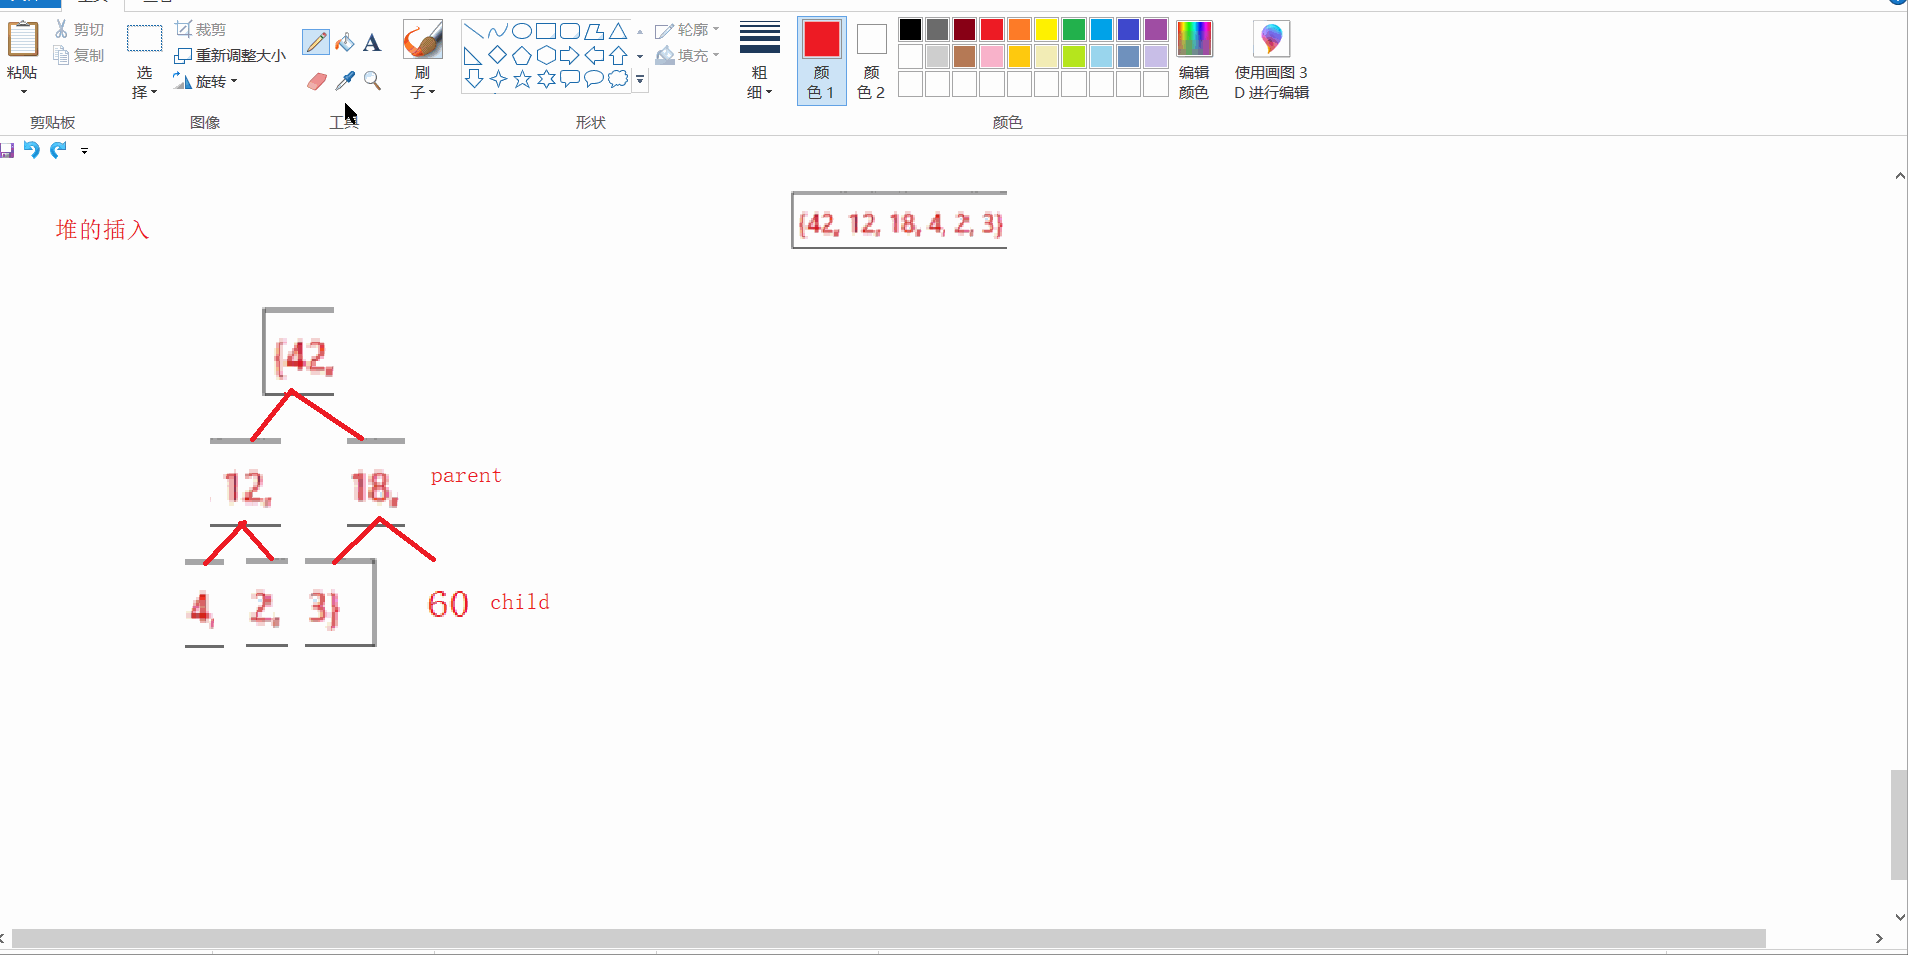Screen dimensions: 1908x955
Task: Pick the Right triangle shape
Action: pyautogui.click(x=474, y=55)
